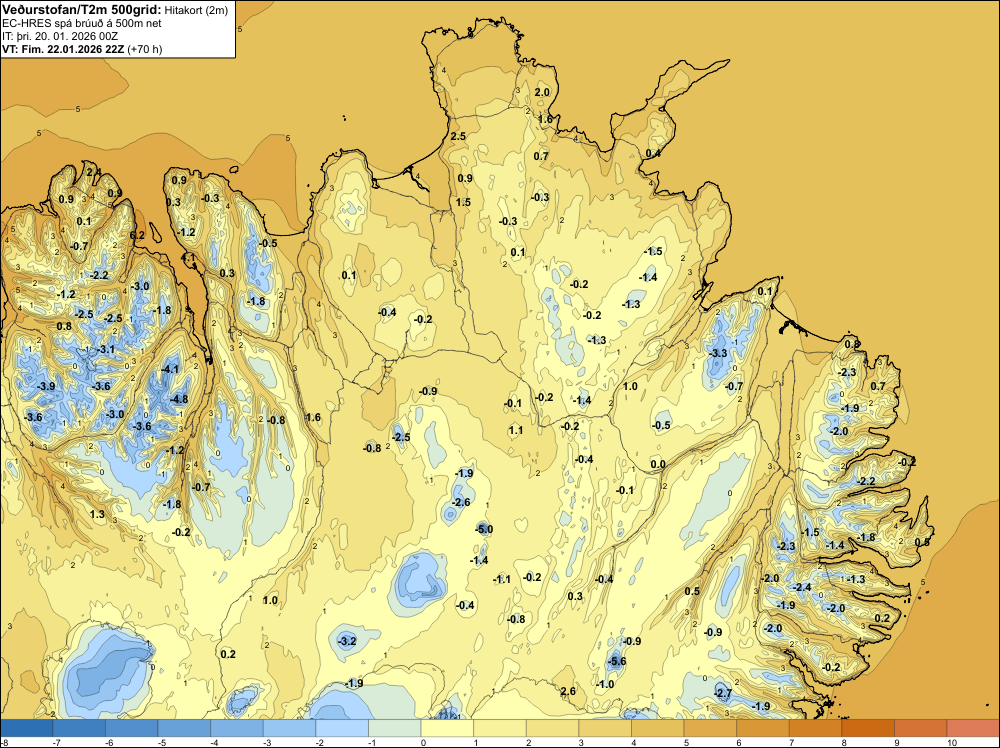
Task: Pick the '-3.2' temperature reading
Action: tap(346, 641)
